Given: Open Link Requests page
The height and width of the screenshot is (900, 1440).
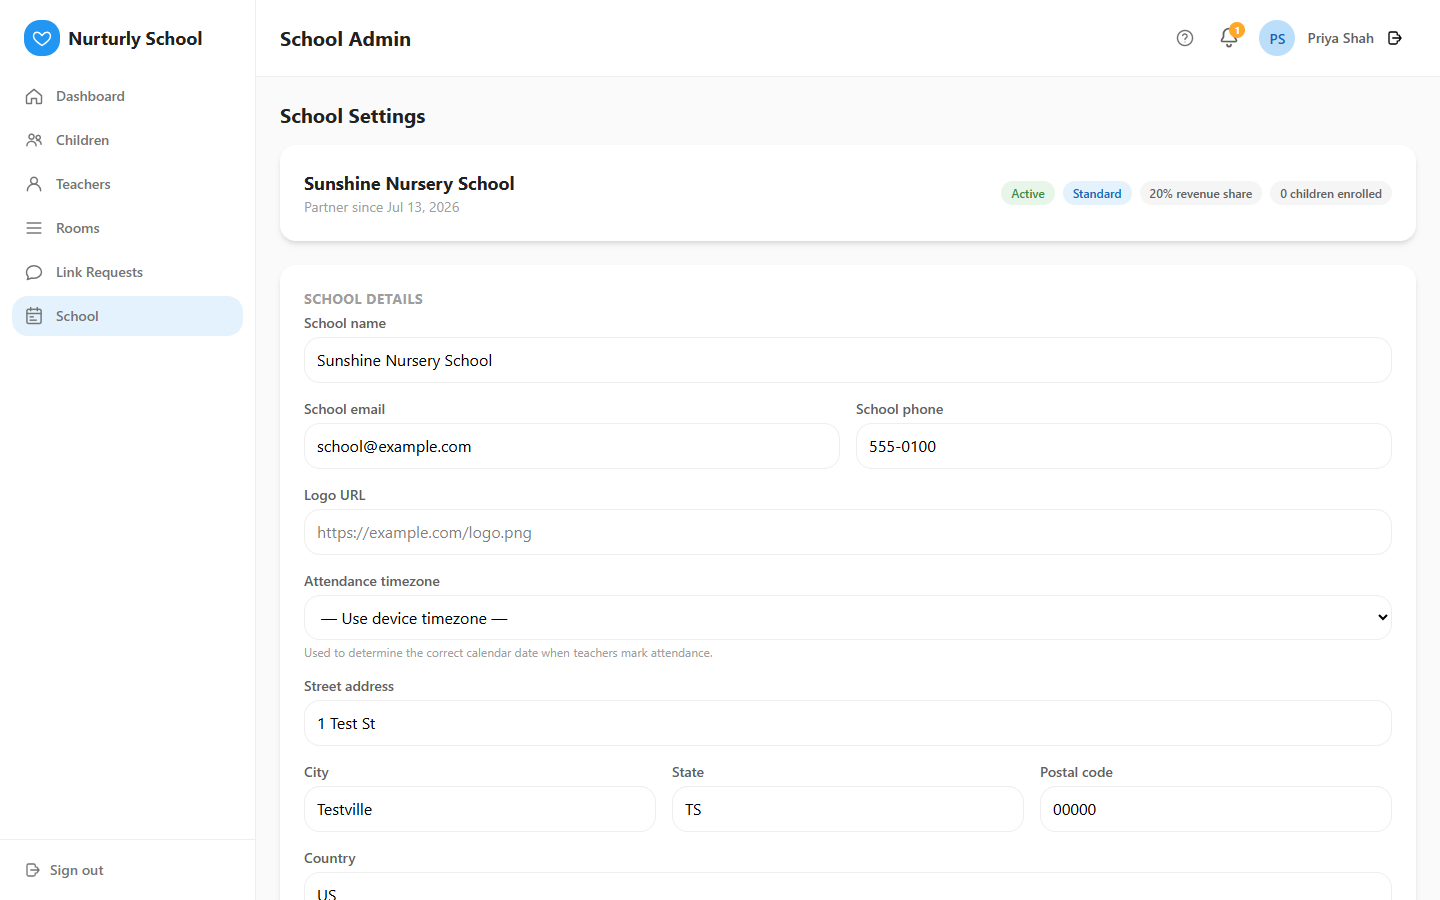Looking at the screenshot, I should [128, 272].
